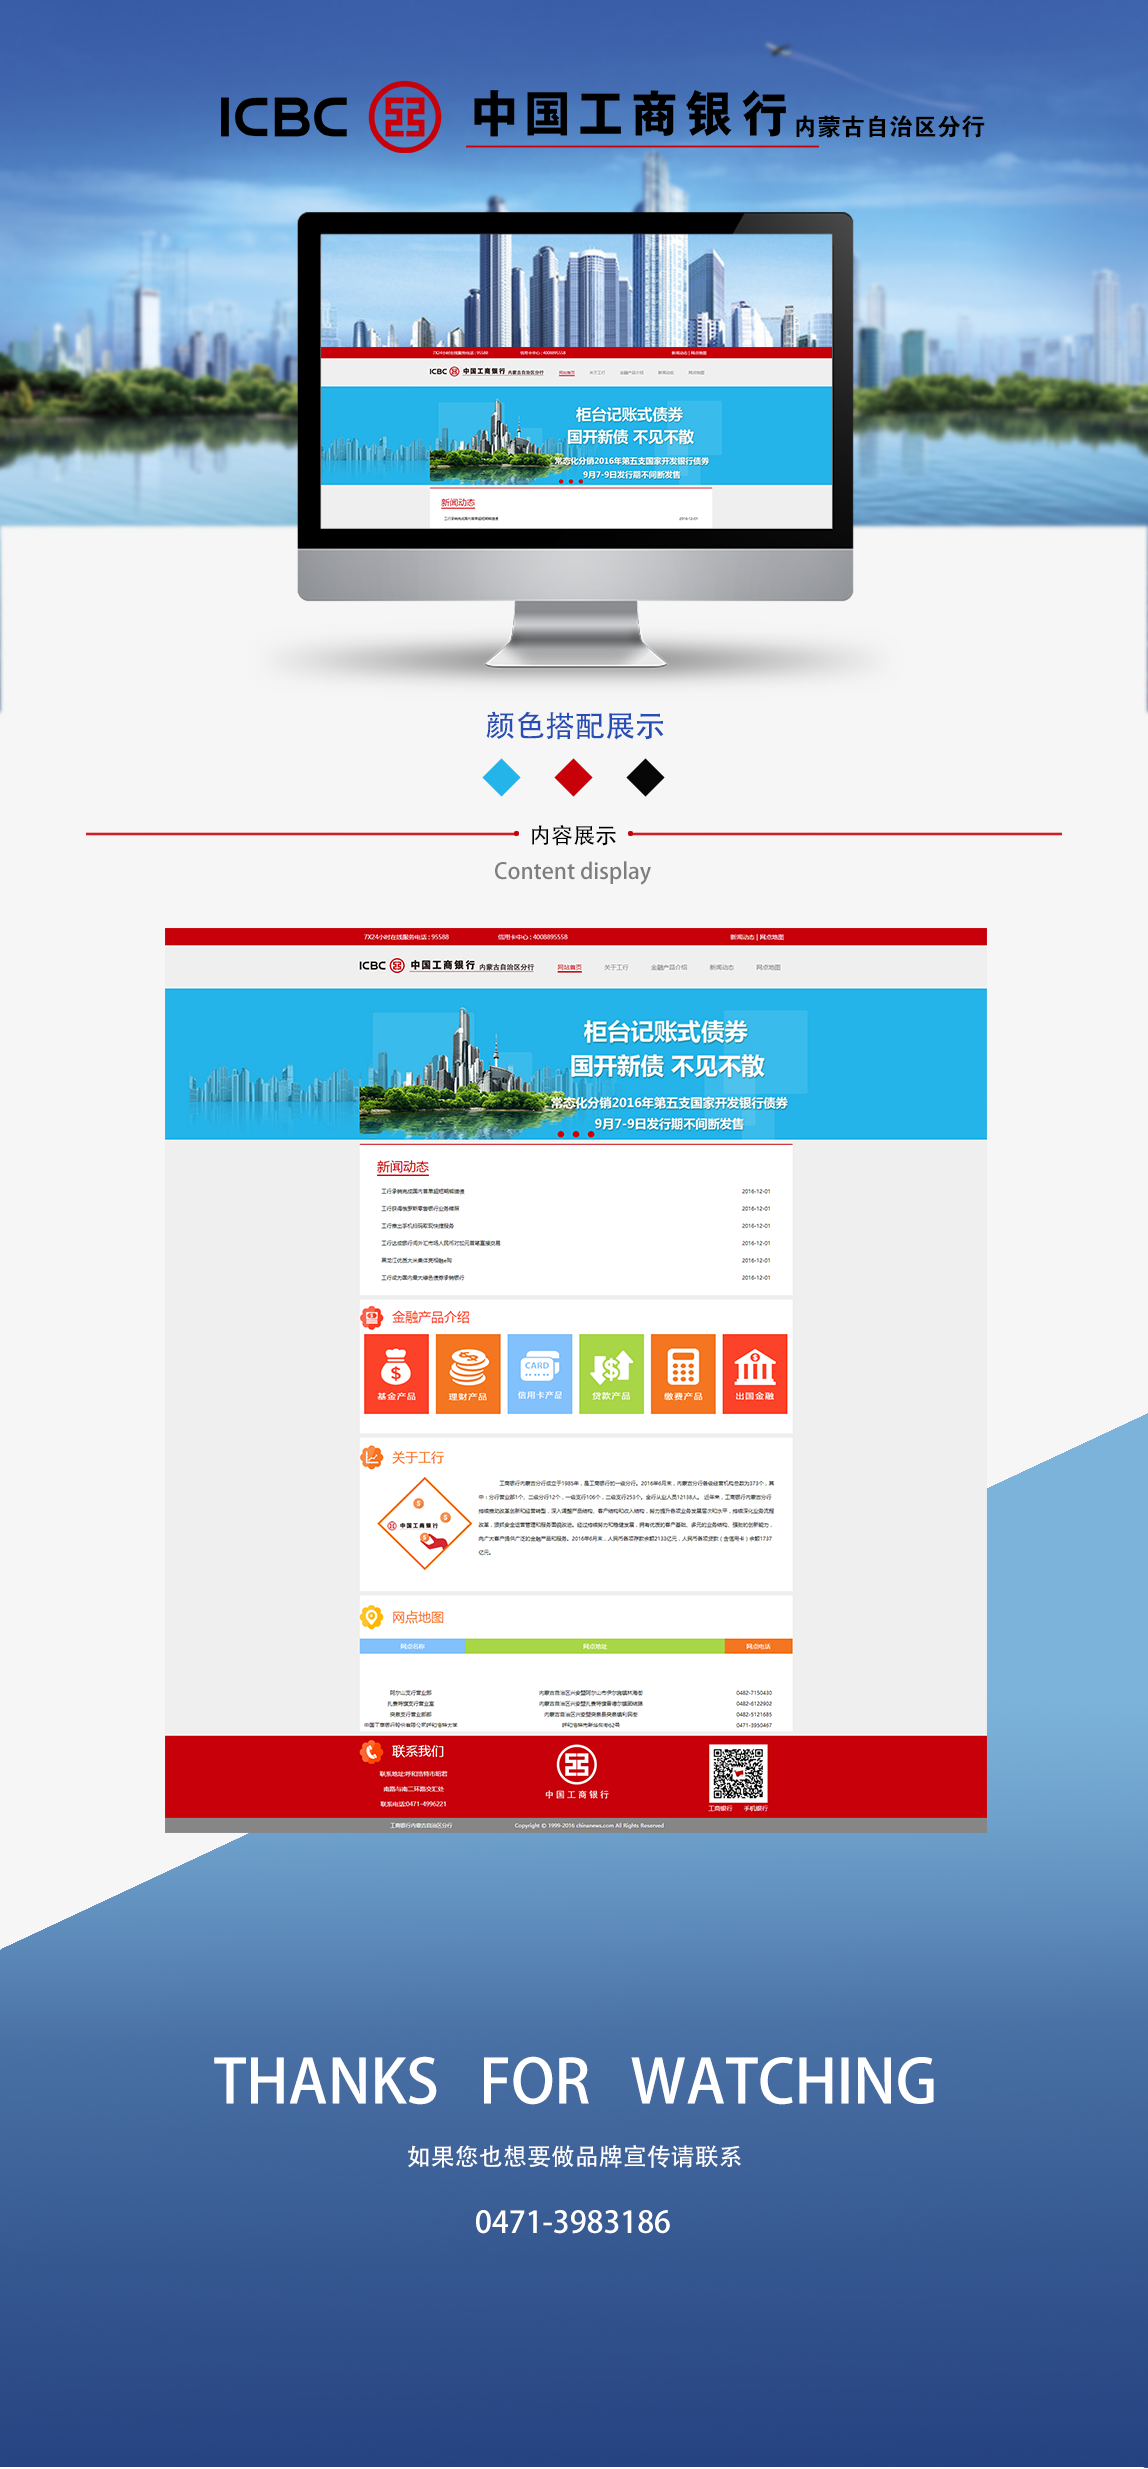Click the first news headline in 新闻动态
1148x2469 pixels.
point(422,1191)
